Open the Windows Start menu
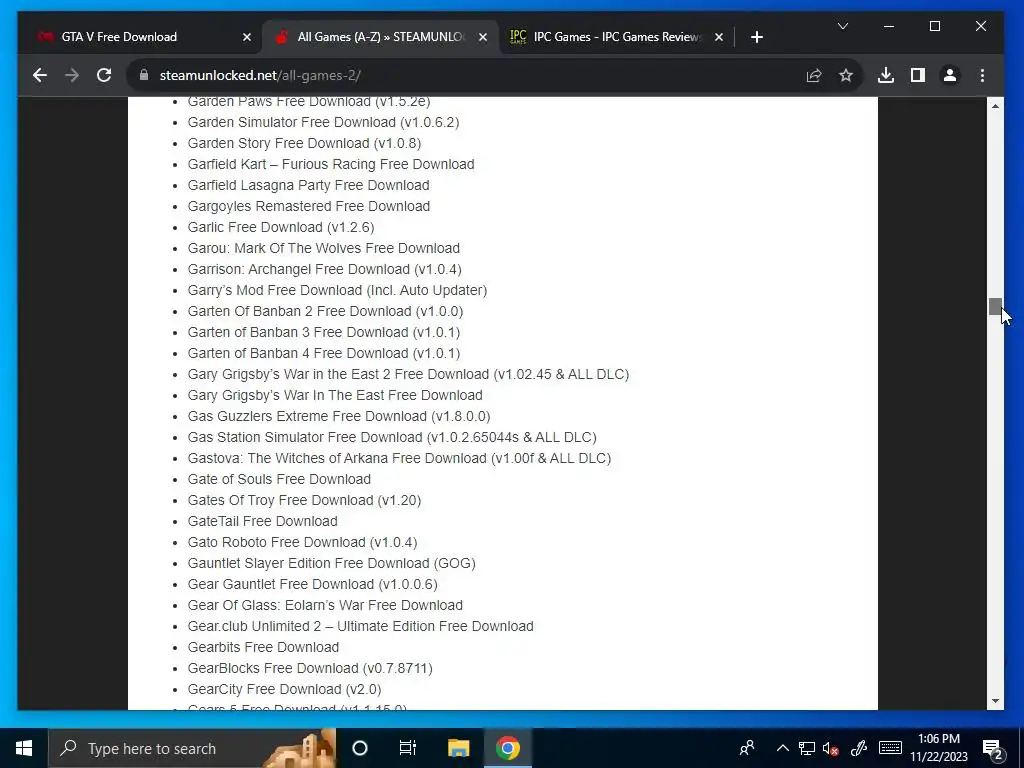 pos(24,748)
